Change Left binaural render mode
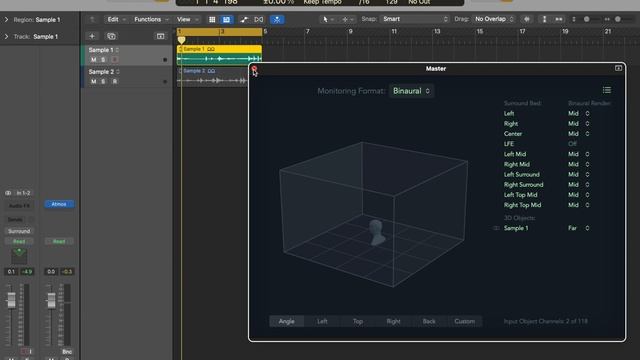The image size is (640, 360). pos(579,113)
